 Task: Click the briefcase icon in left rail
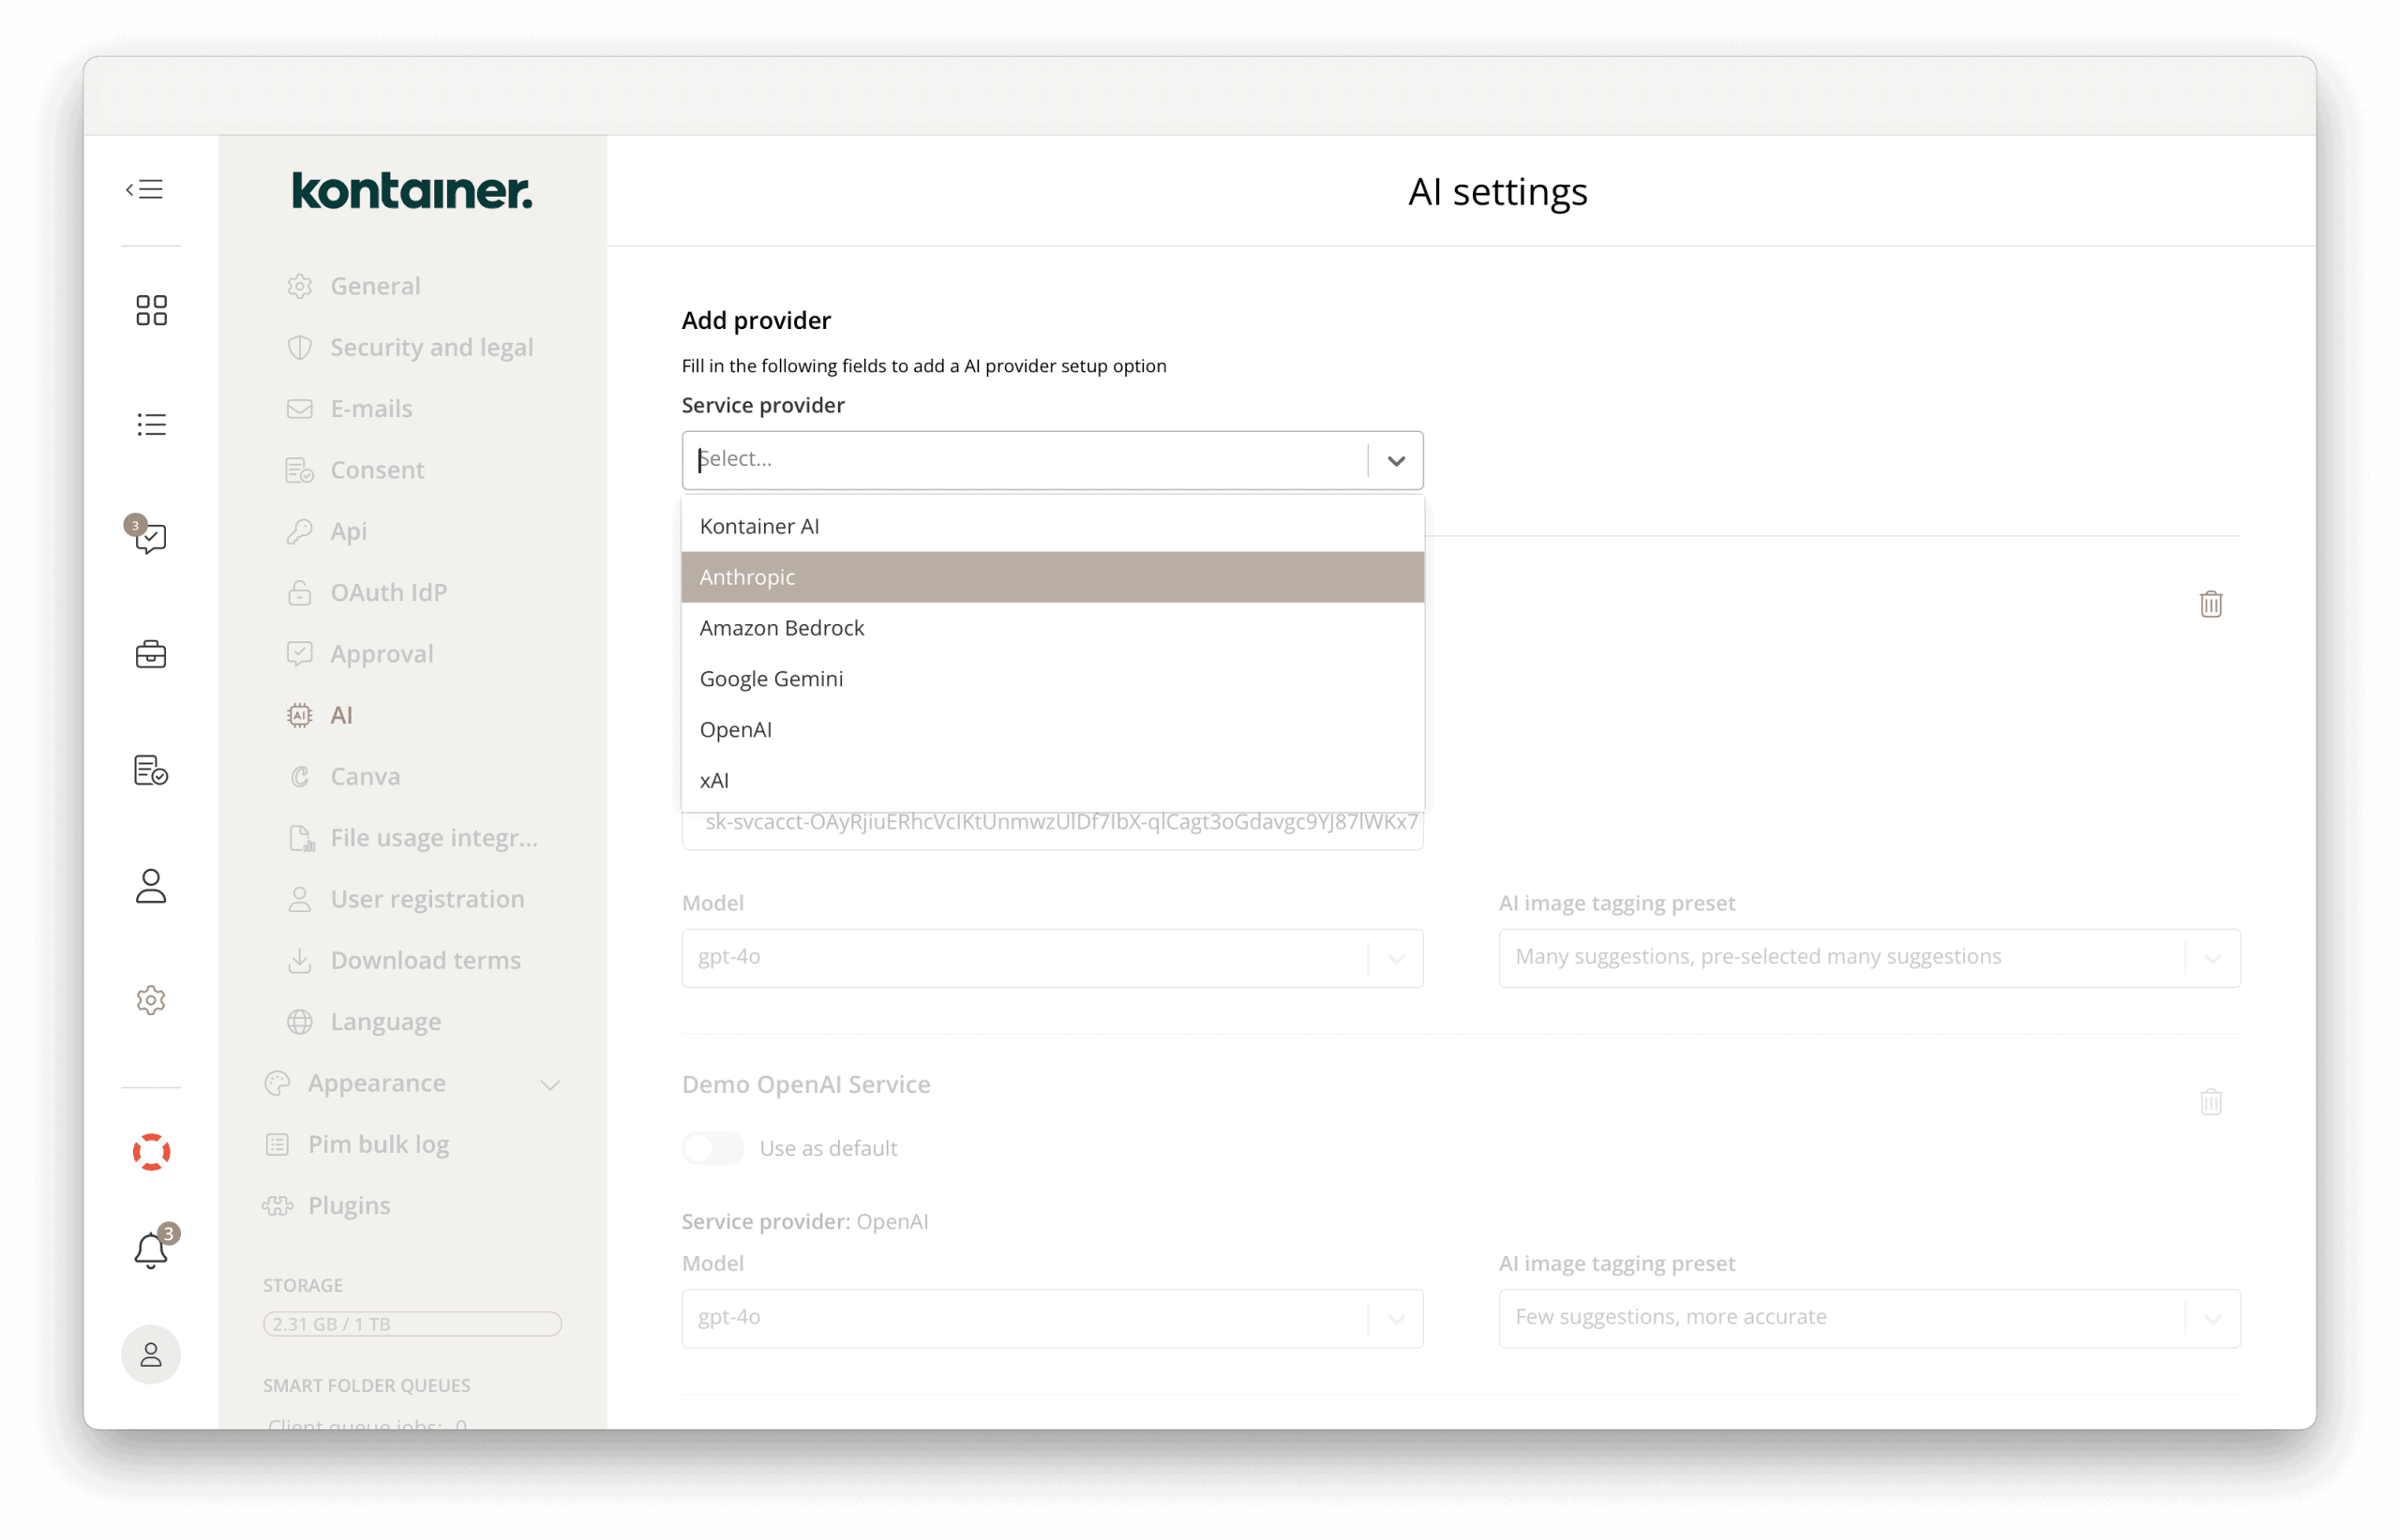pyautogui.click(x=151, y=655)
